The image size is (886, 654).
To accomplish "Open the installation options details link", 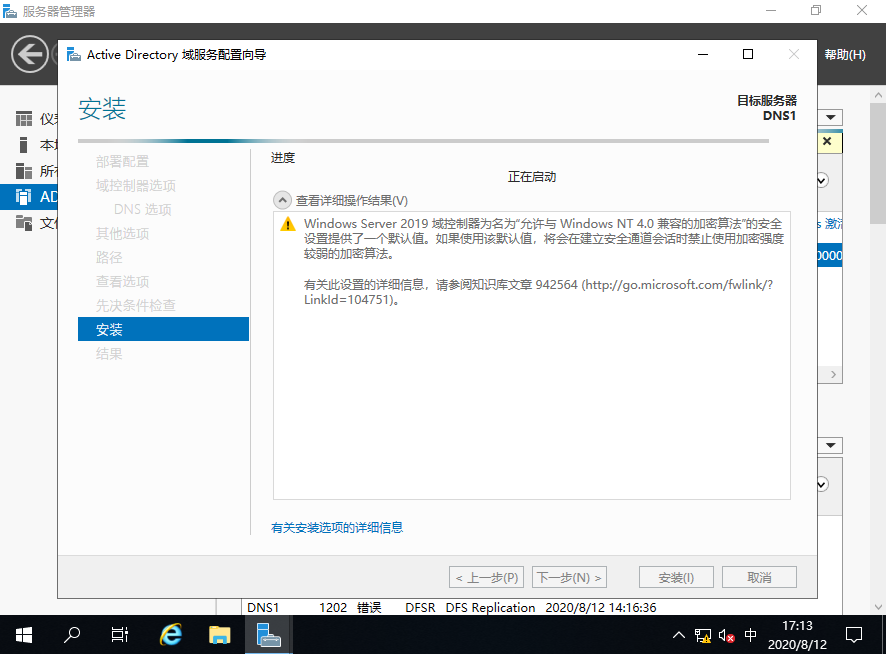I will (x=337, y=527).
